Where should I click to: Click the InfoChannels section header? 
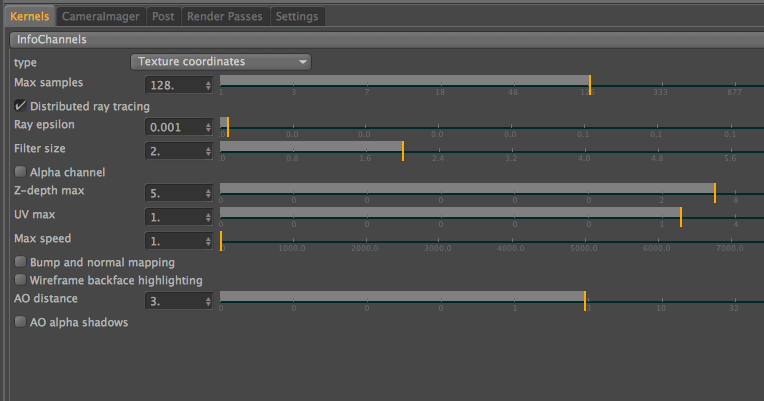[52, 40]
